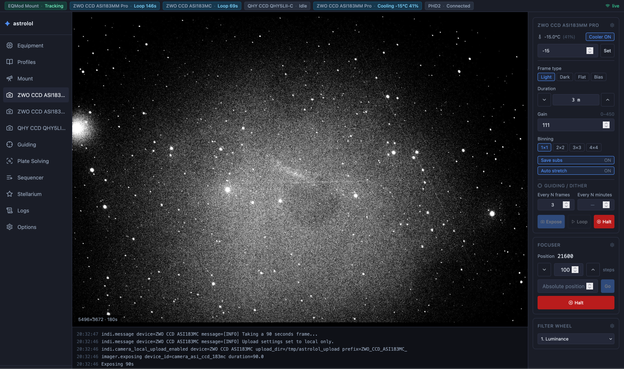Click the Set temperature button
The height and width of the screenshot is (369, 624).
tap(607, 51)
